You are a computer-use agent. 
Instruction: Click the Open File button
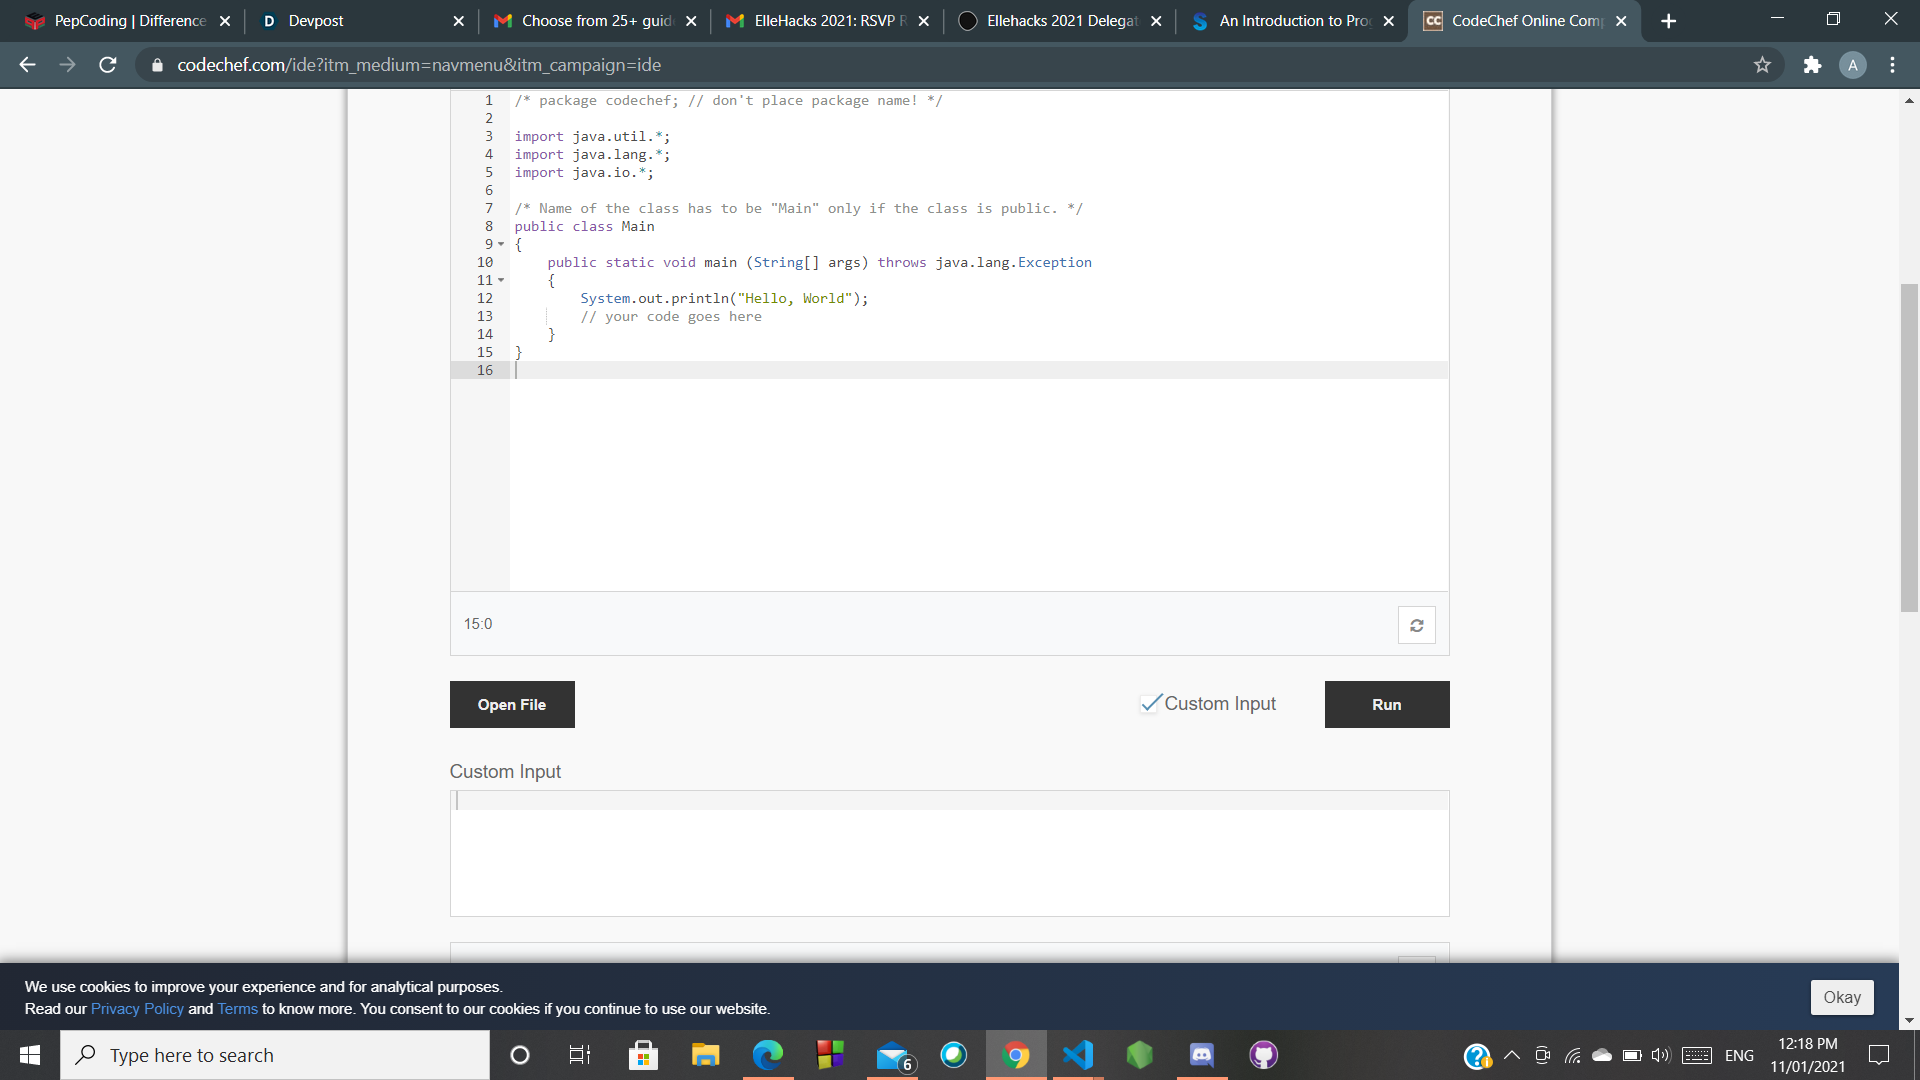point(512,704)
